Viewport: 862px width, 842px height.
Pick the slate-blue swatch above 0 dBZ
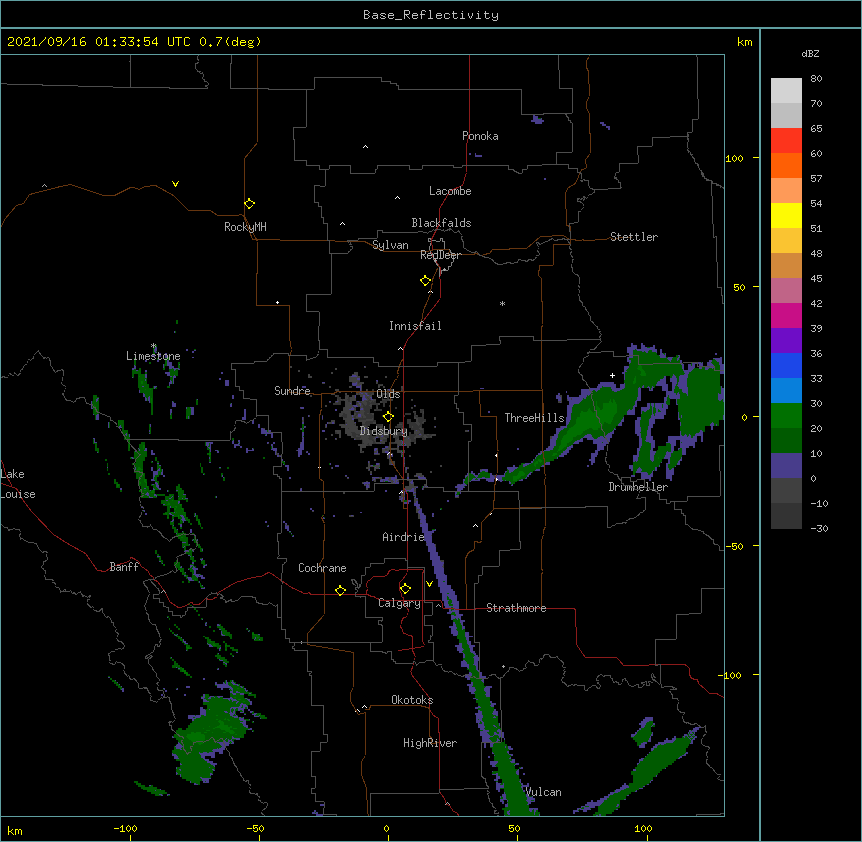pyautogui.click(x=786, y=466)
